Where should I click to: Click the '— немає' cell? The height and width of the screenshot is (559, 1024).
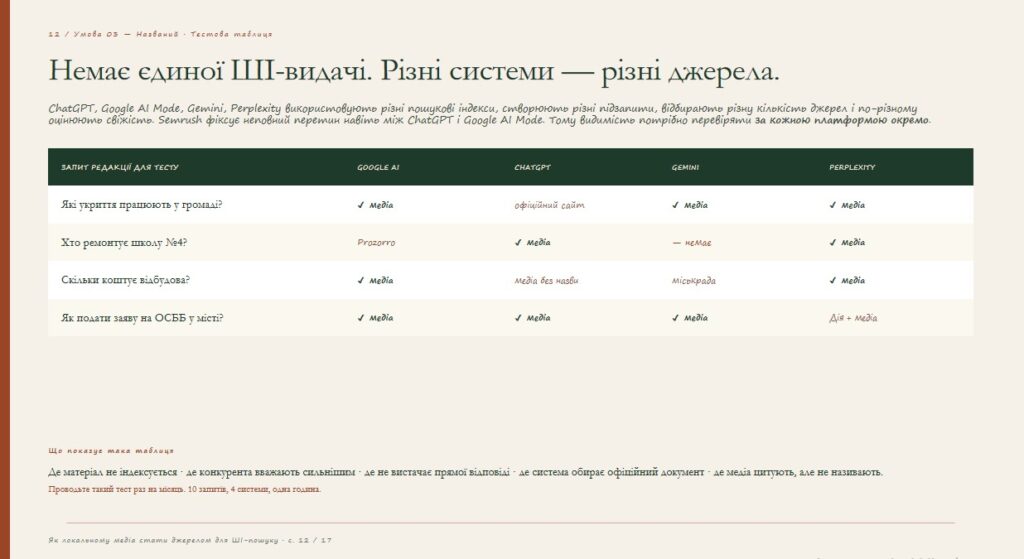click(692, 242)
